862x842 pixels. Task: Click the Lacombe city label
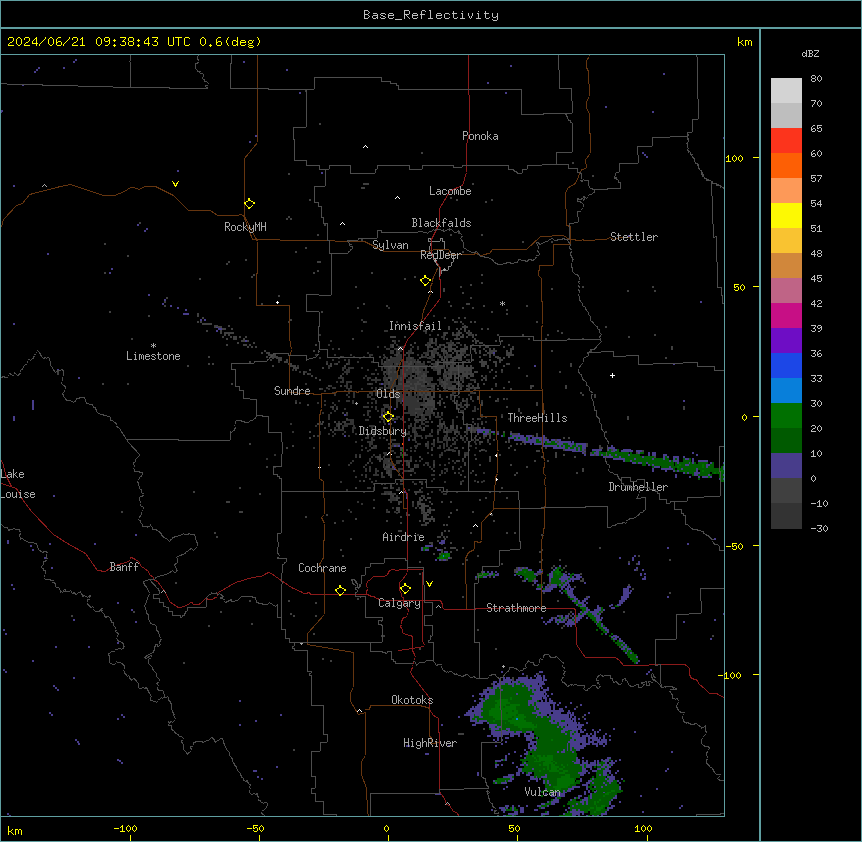pos(450,191)
